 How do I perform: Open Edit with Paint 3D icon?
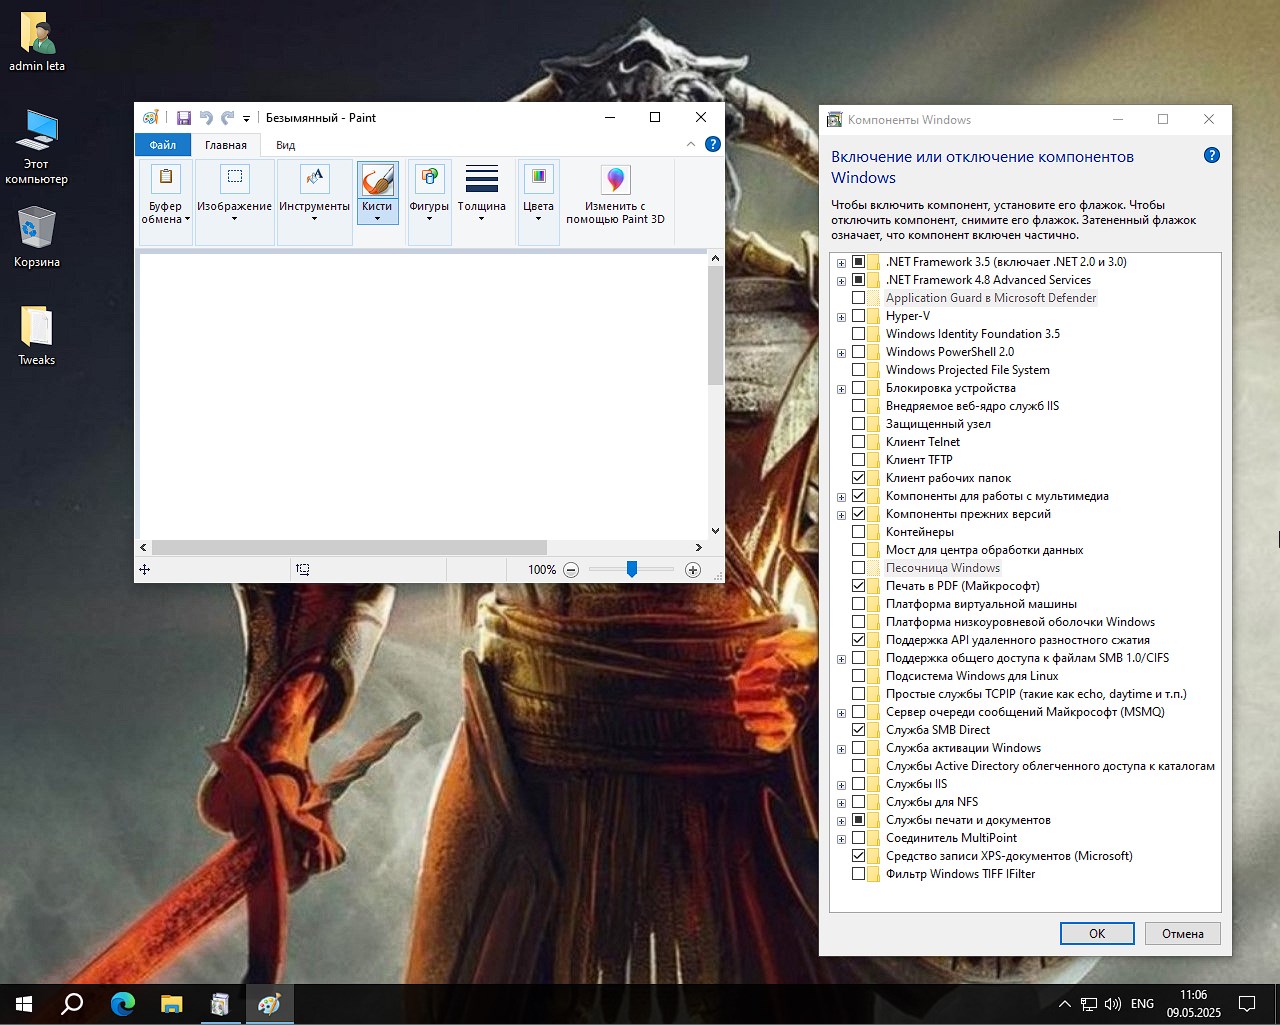615,181
